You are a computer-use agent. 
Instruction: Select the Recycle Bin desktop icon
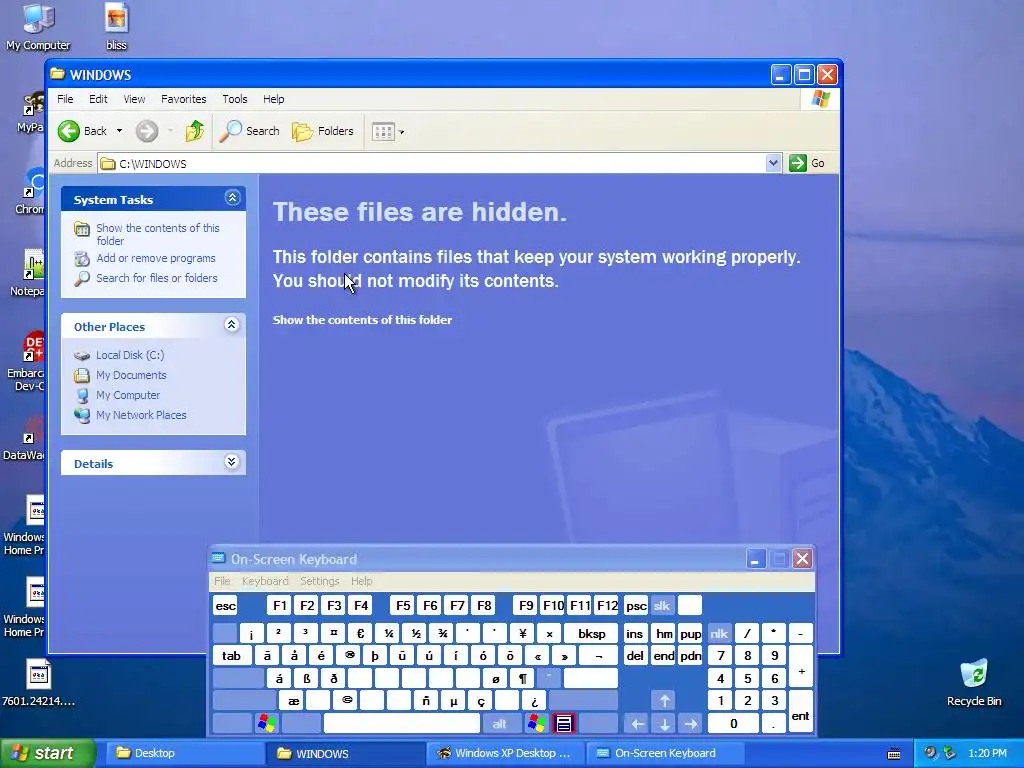pos(974,683)
